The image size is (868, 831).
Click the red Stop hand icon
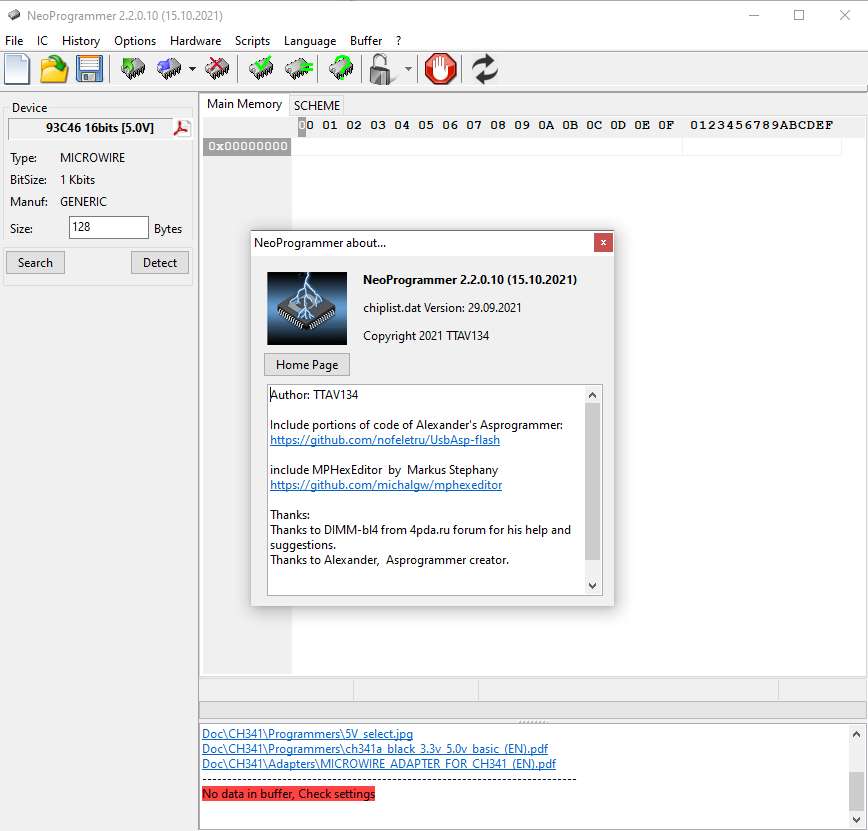click(441, 69)
